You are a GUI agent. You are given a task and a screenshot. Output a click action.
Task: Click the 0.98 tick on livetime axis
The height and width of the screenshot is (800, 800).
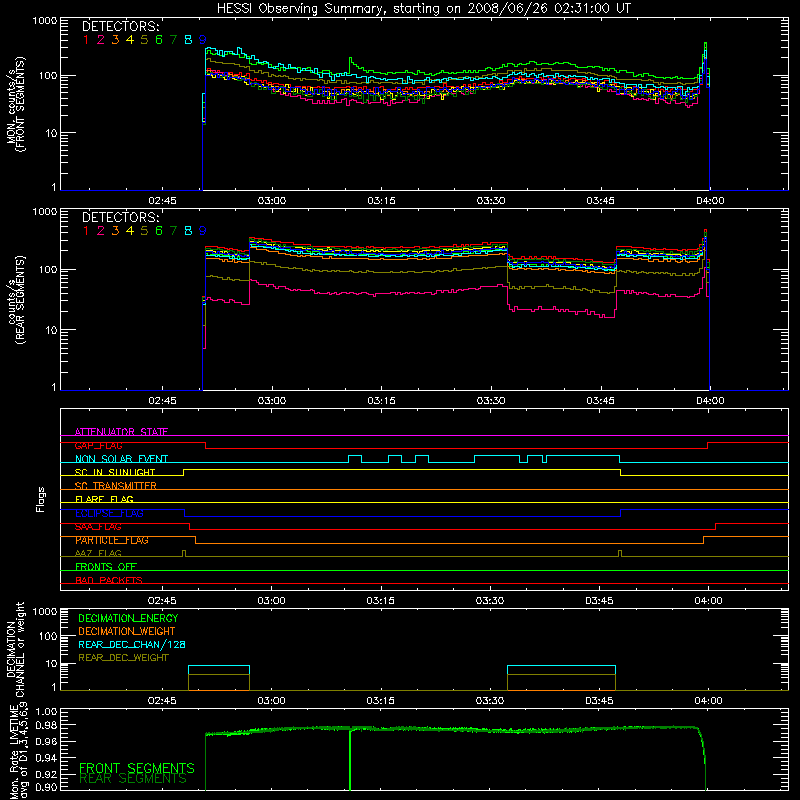[46, 725]
